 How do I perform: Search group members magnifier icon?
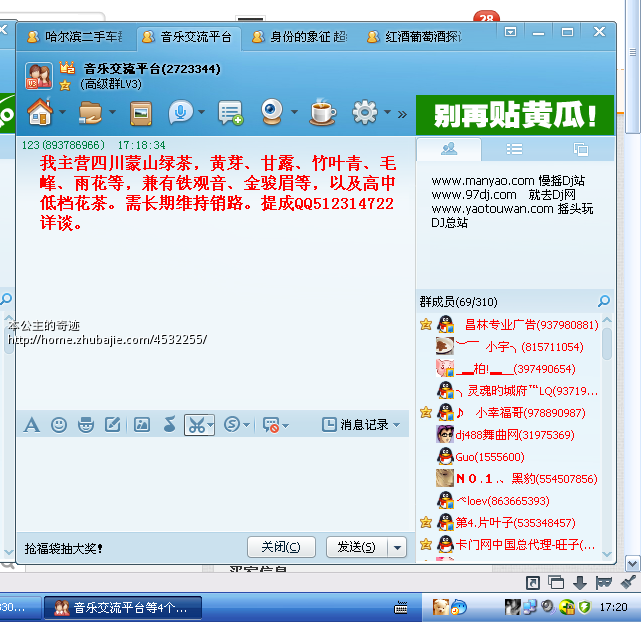[603, 301]
